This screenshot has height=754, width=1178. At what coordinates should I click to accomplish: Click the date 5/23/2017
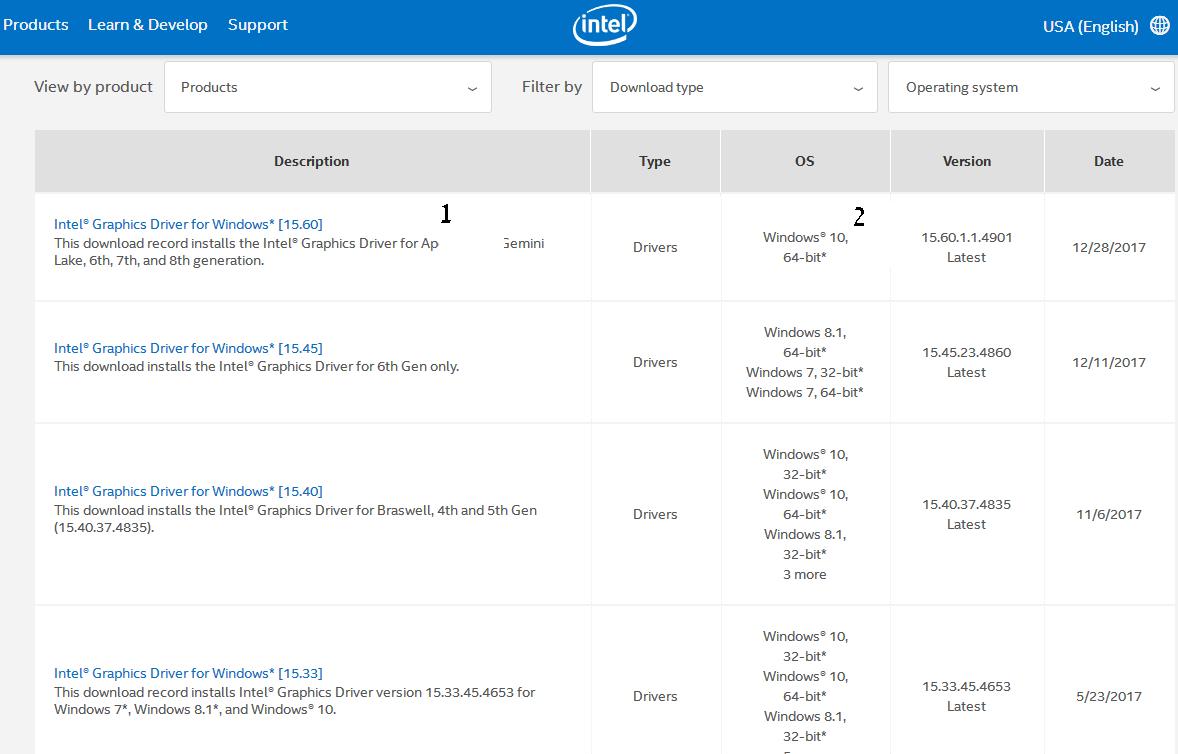pos(1109,696)
